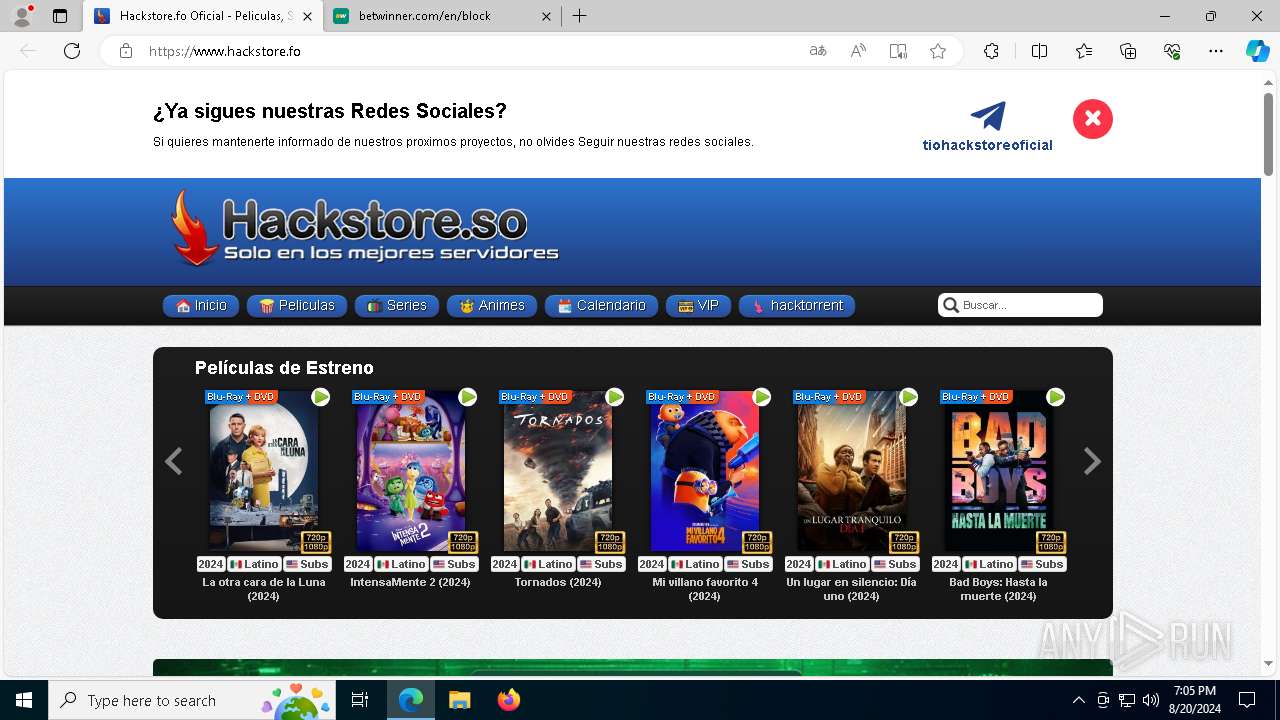1280x720 pixels.
Task: Dismiss the Redes Sociales banner
Action: (x=1093, y=119)
